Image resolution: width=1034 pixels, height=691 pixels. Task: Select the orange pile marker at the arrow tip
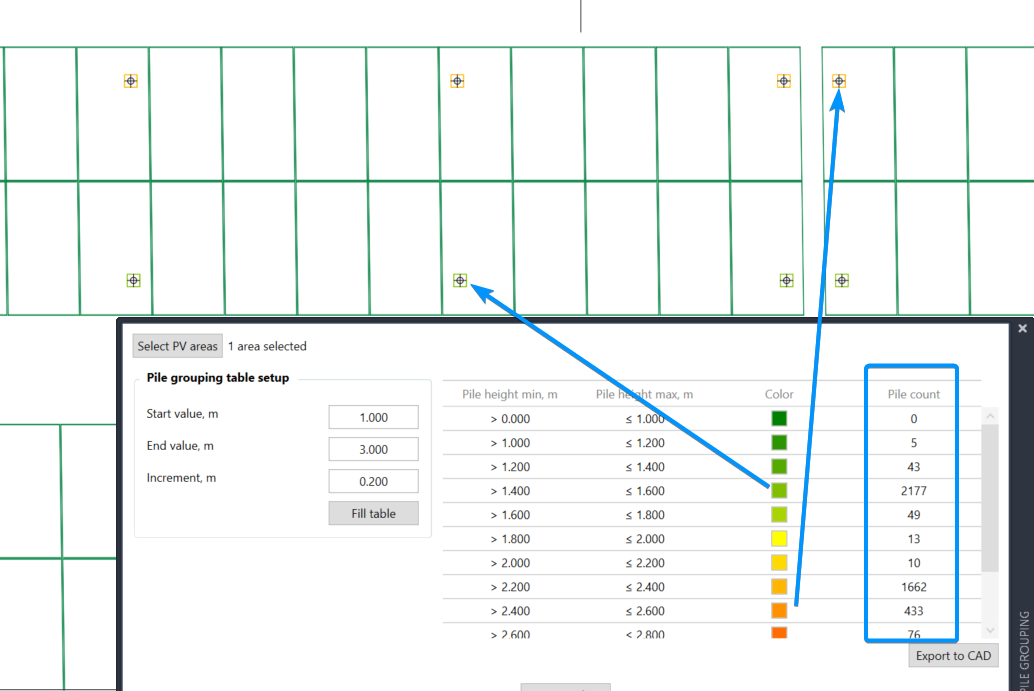coord(839,81)
